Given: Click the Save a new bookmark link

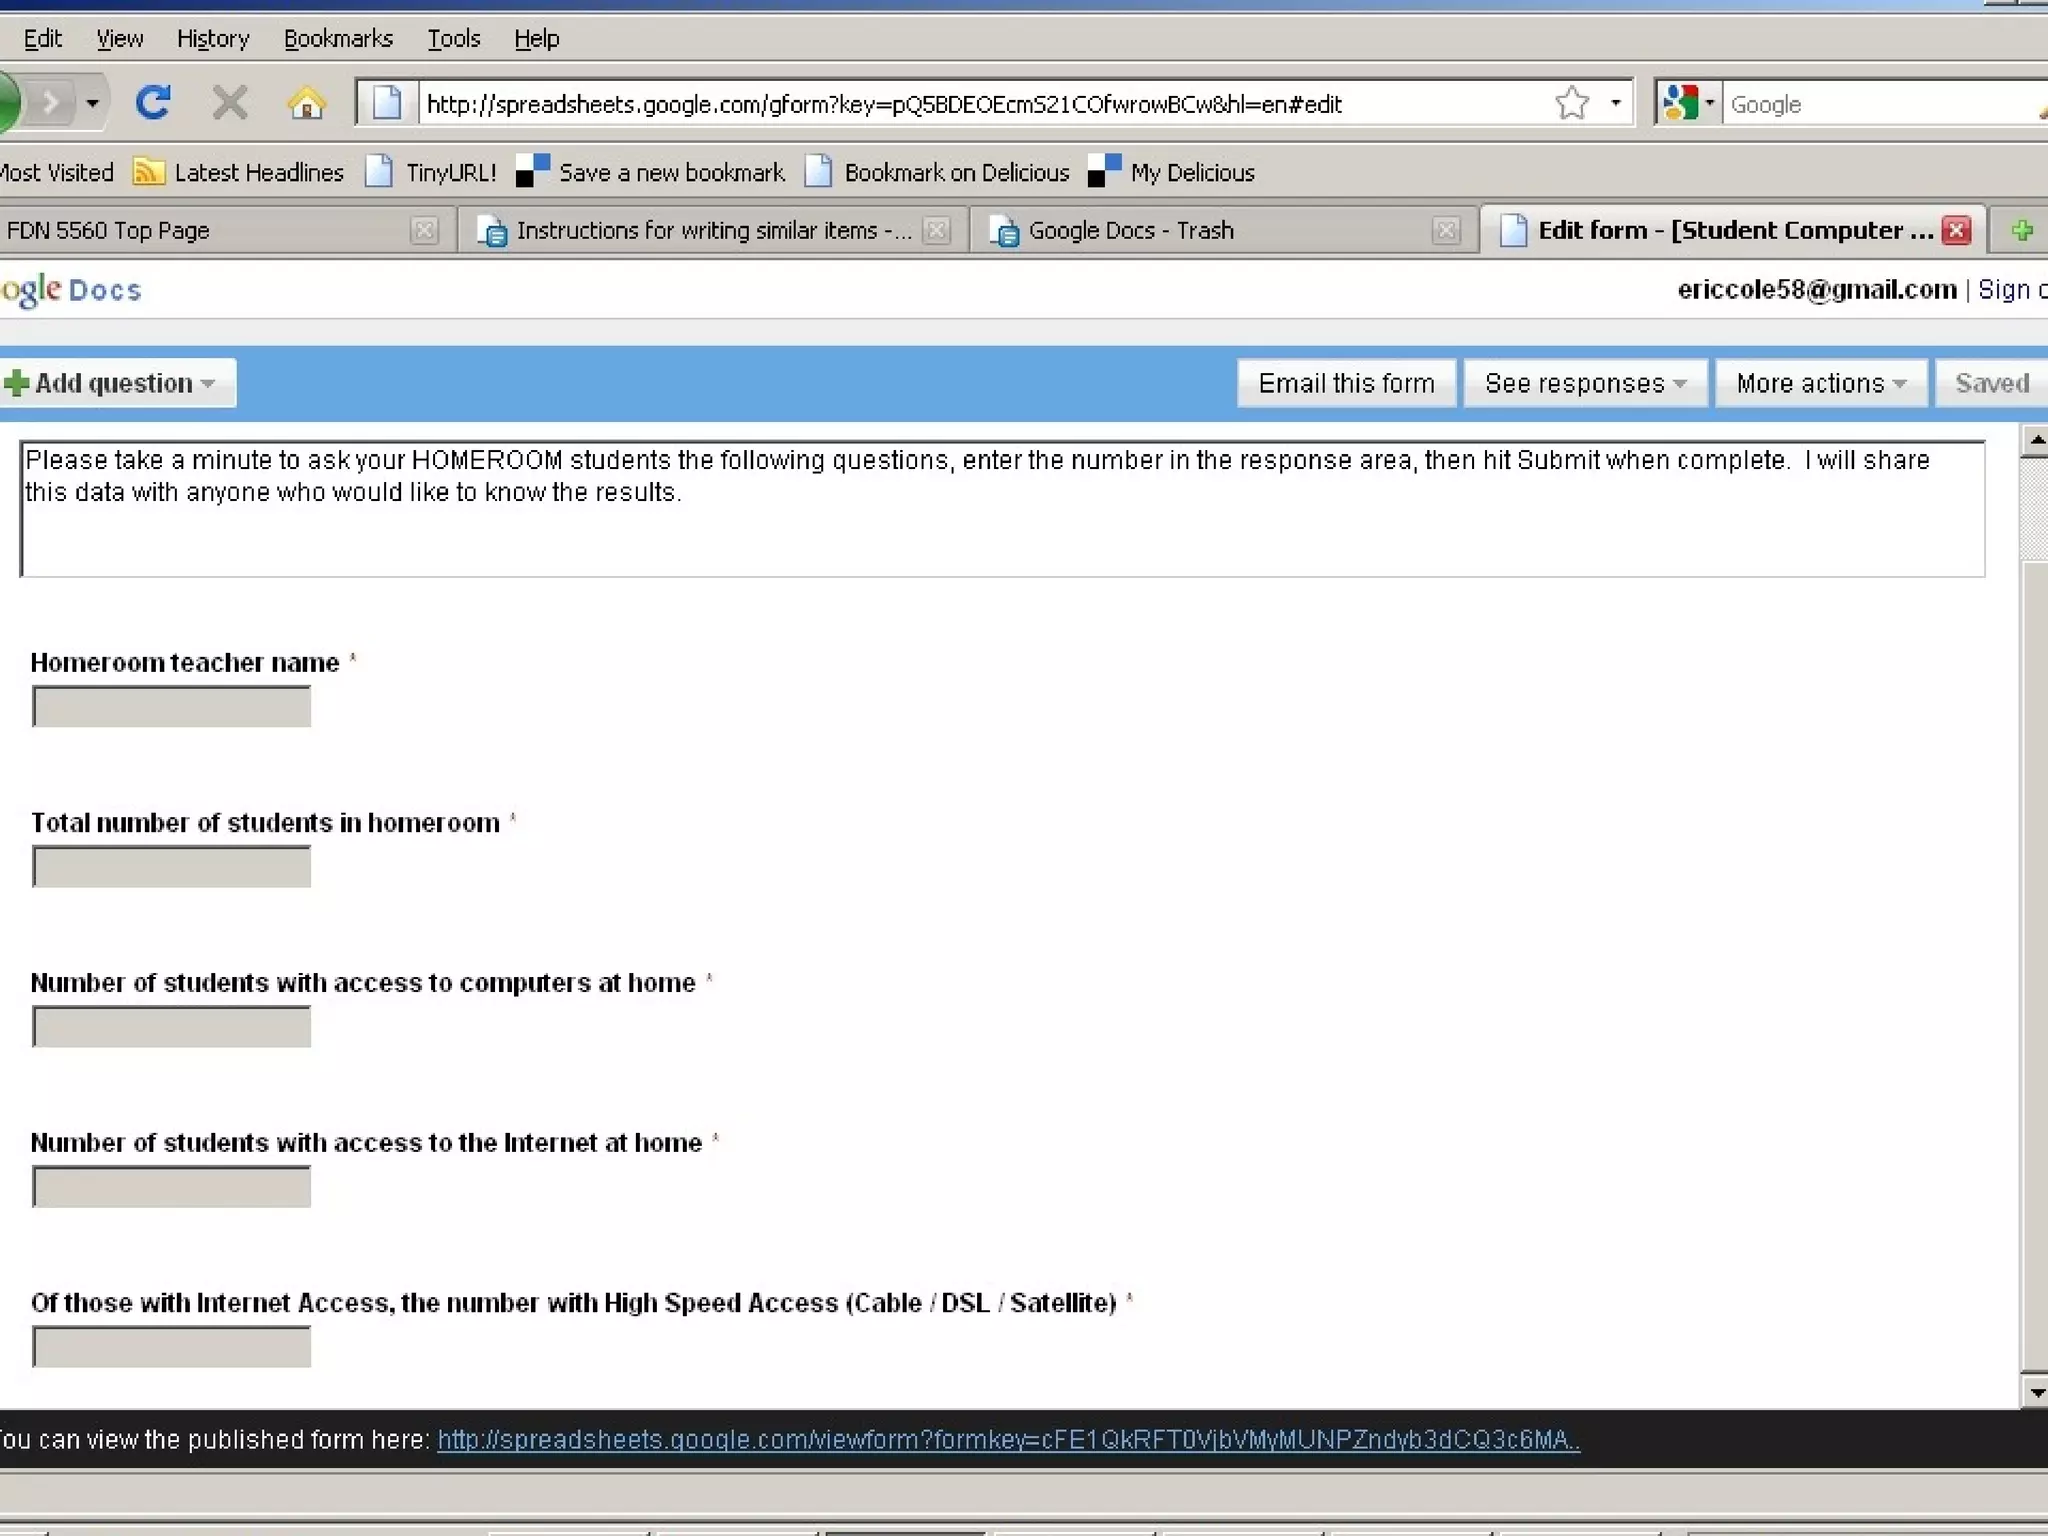Looking at the screenshot, I should (x=671, y=172).
